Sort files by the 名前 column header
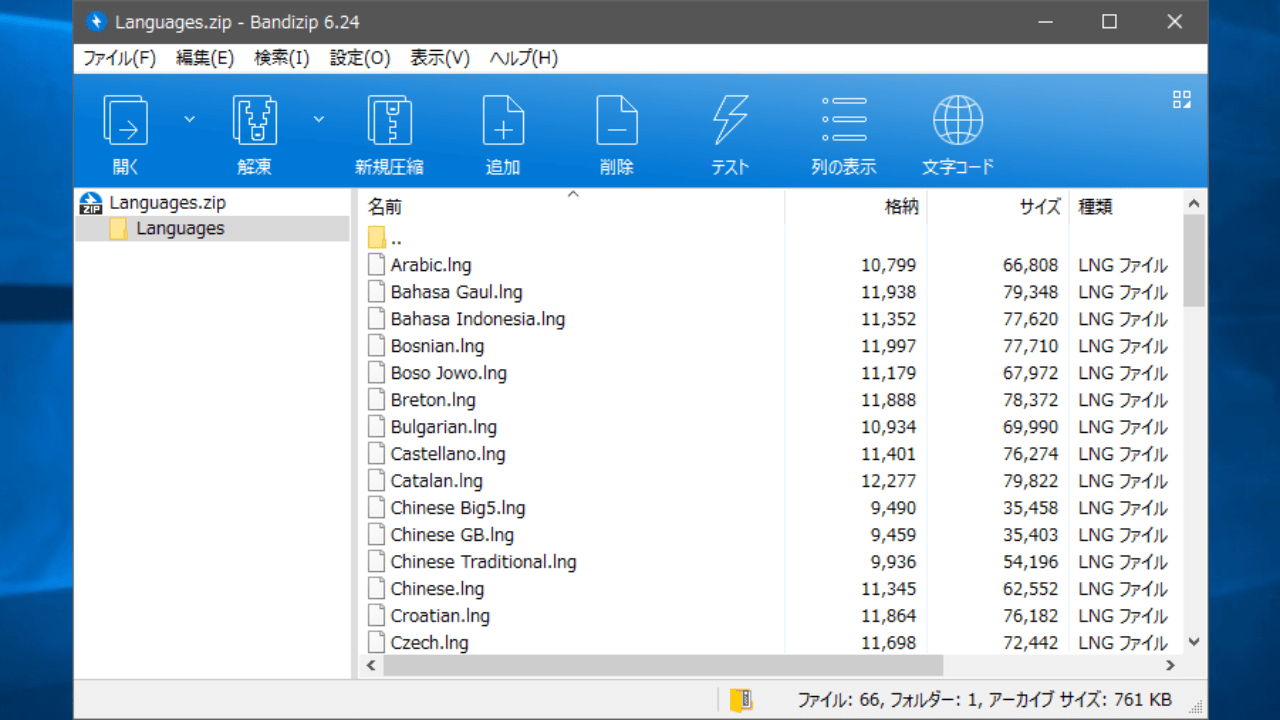The image size is (1280, 720). (x=385, y=207)
